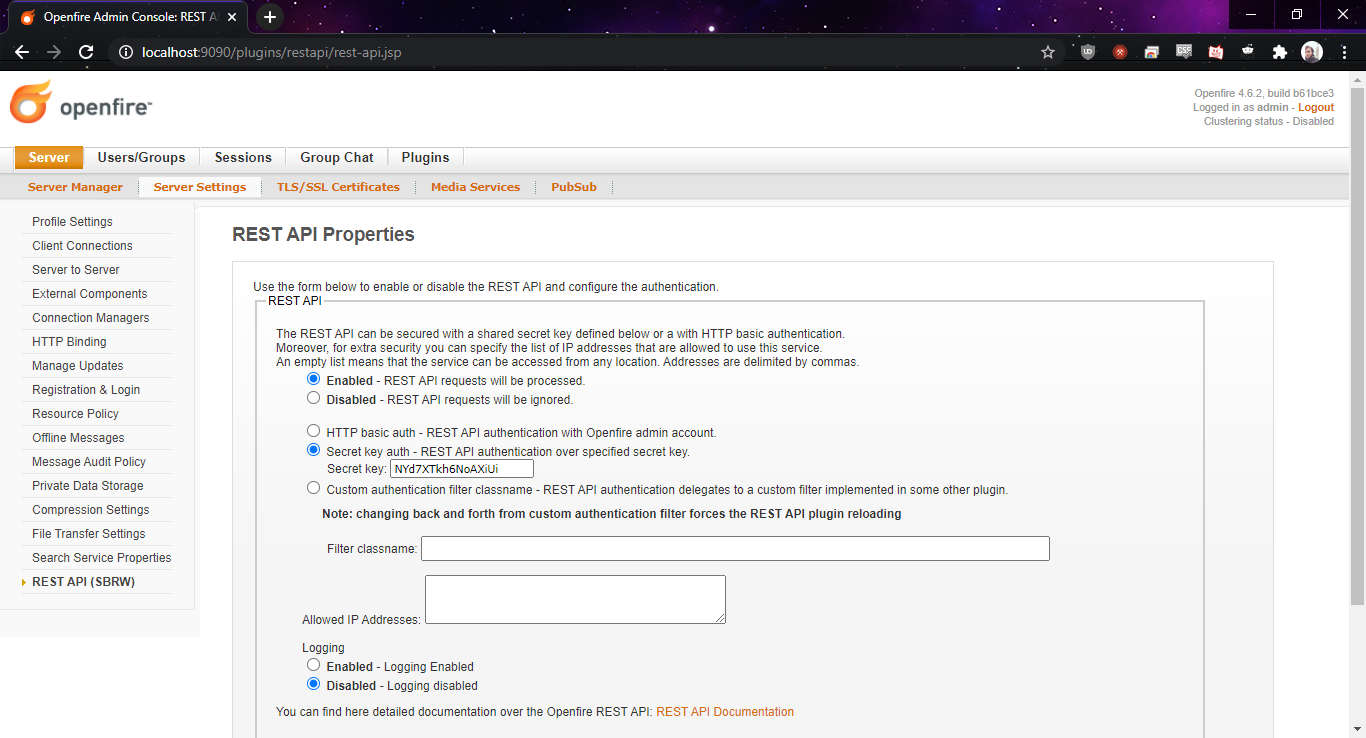Open the CSS extension icon

(1184, 52)
